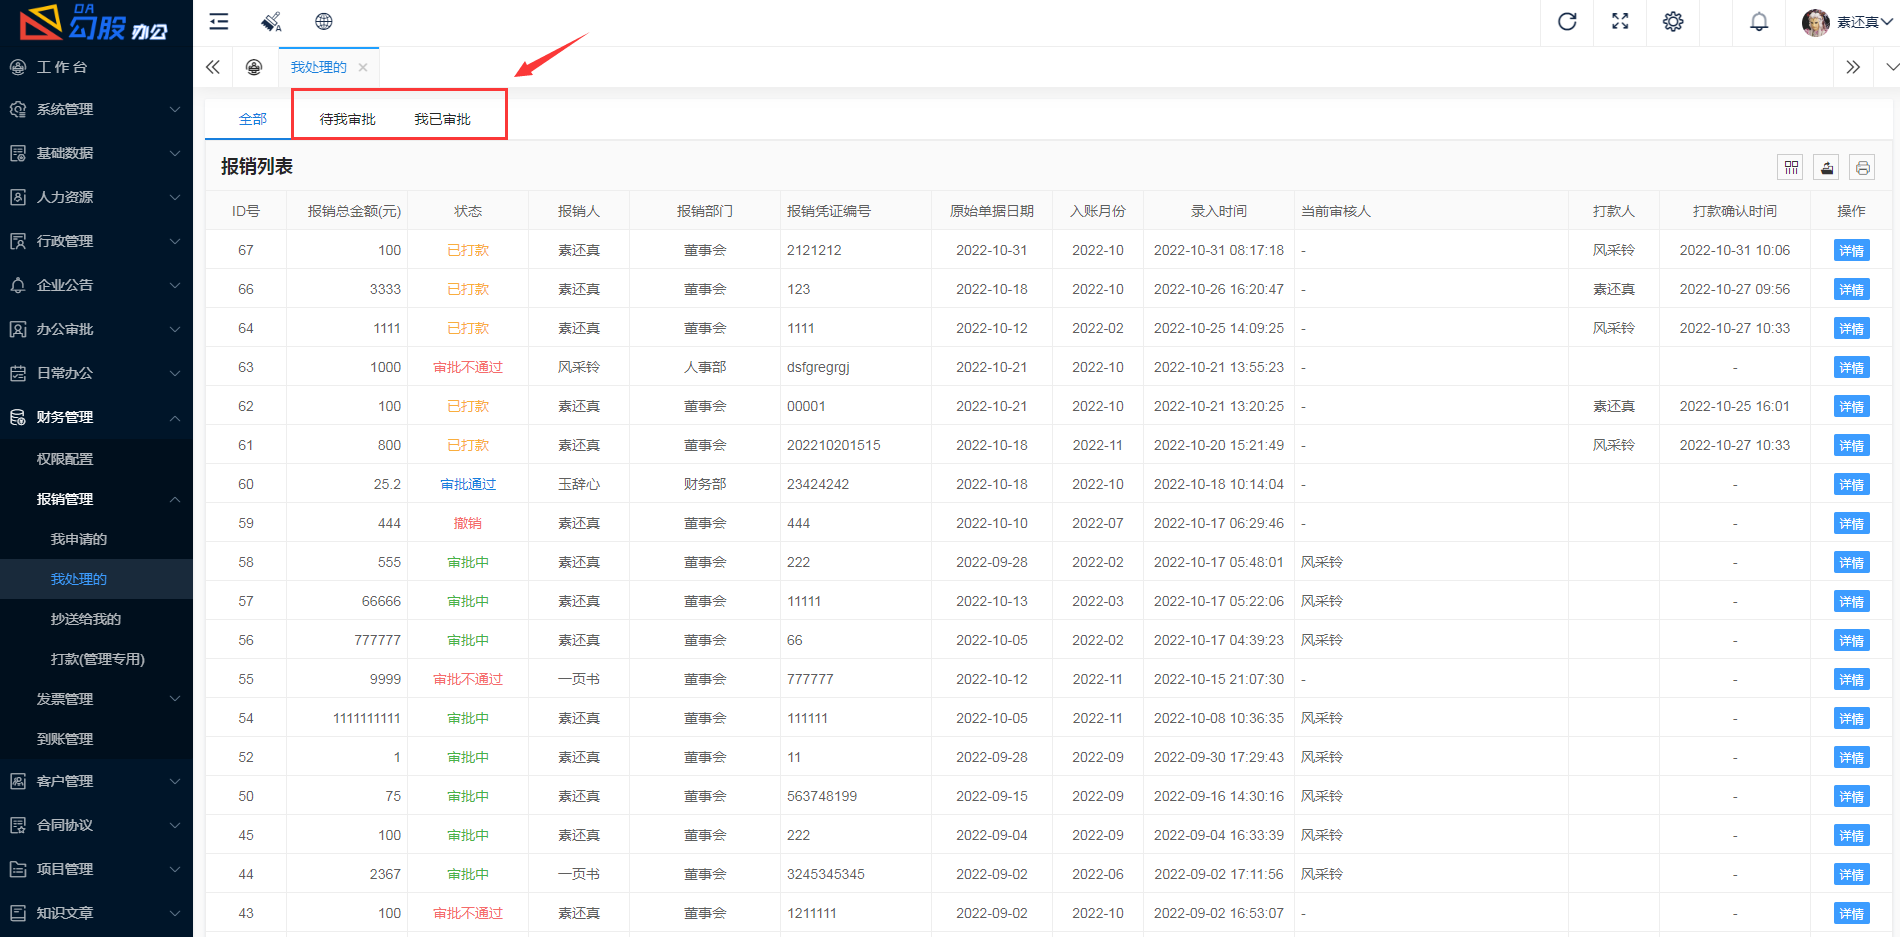Screen dimensions: 1900x937
Task: Open 工作台 in sidebar
Action: (x=96, y=67)
